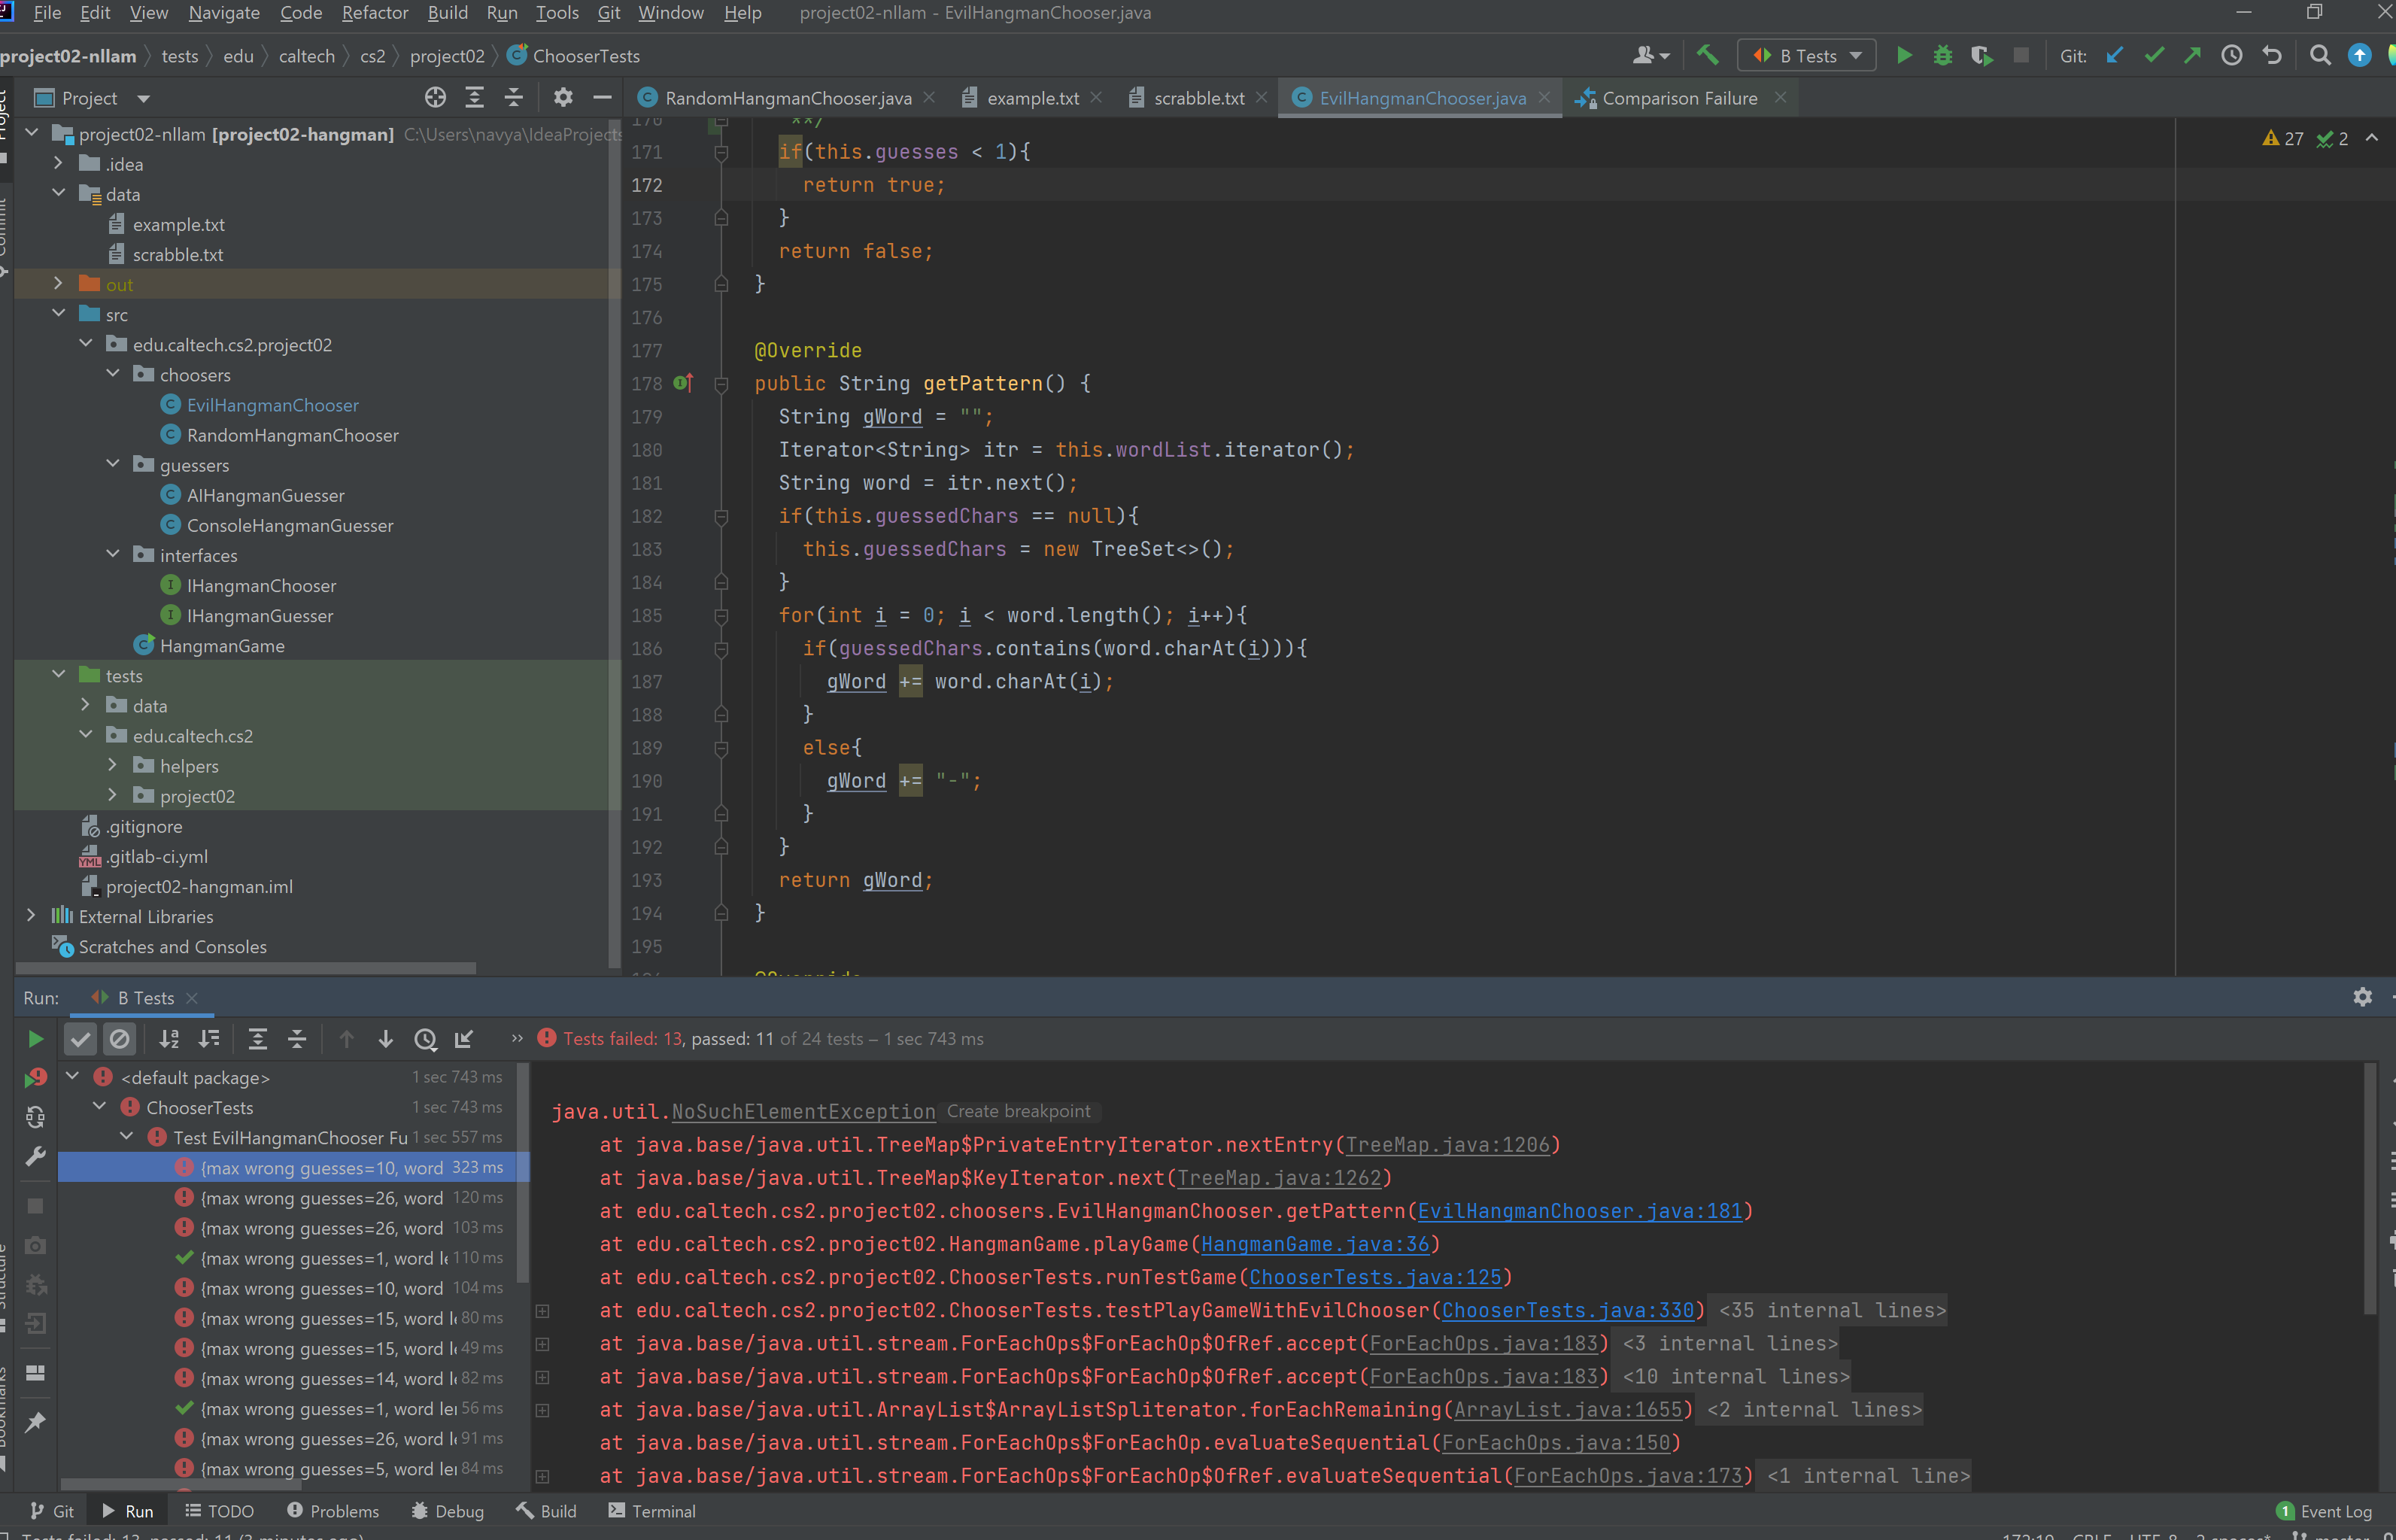2396x1540 pixels.
Task: Select HangmanGame class in project tree
Action: (x=222, y=646)
